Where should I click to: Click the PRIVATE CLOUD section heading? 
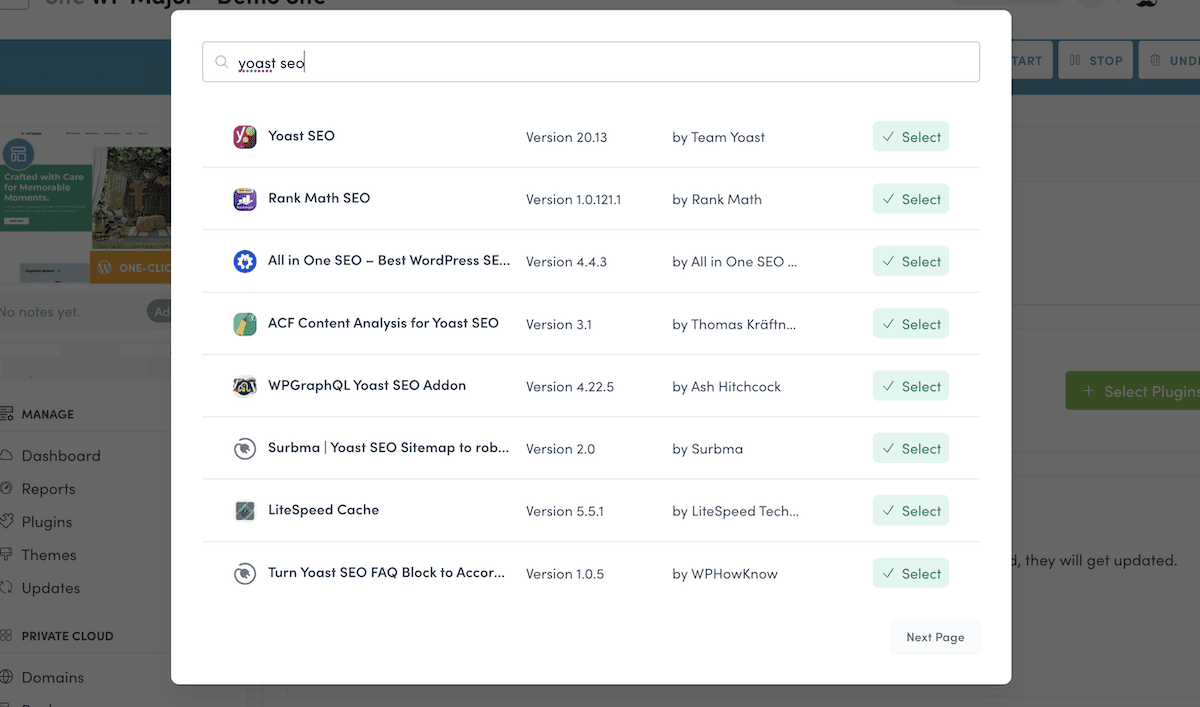[67, 636]
